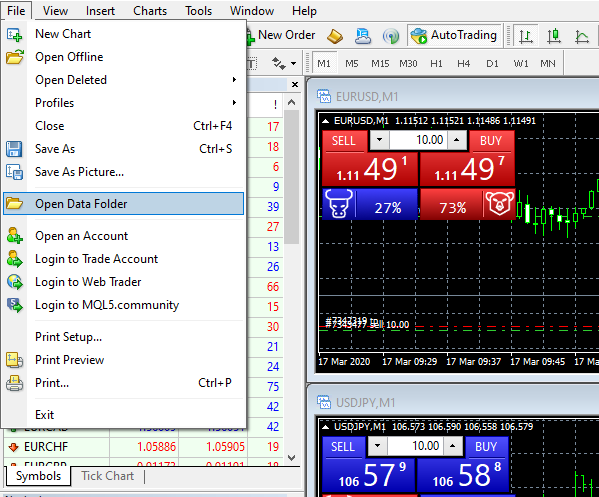Select Open Data Folder menu entry

coord(123,204)
